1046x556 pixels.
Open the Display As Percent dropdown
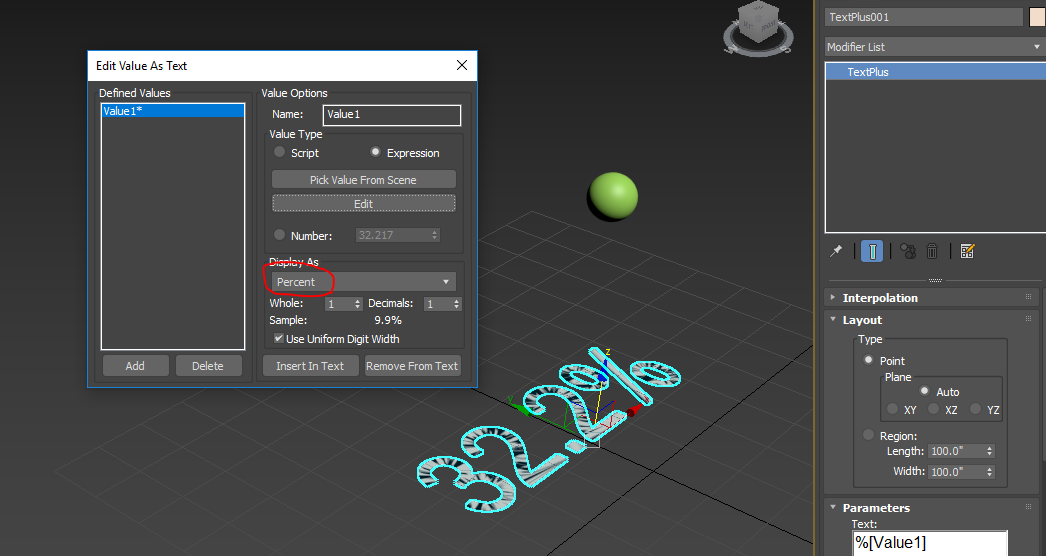coord(364,282)
